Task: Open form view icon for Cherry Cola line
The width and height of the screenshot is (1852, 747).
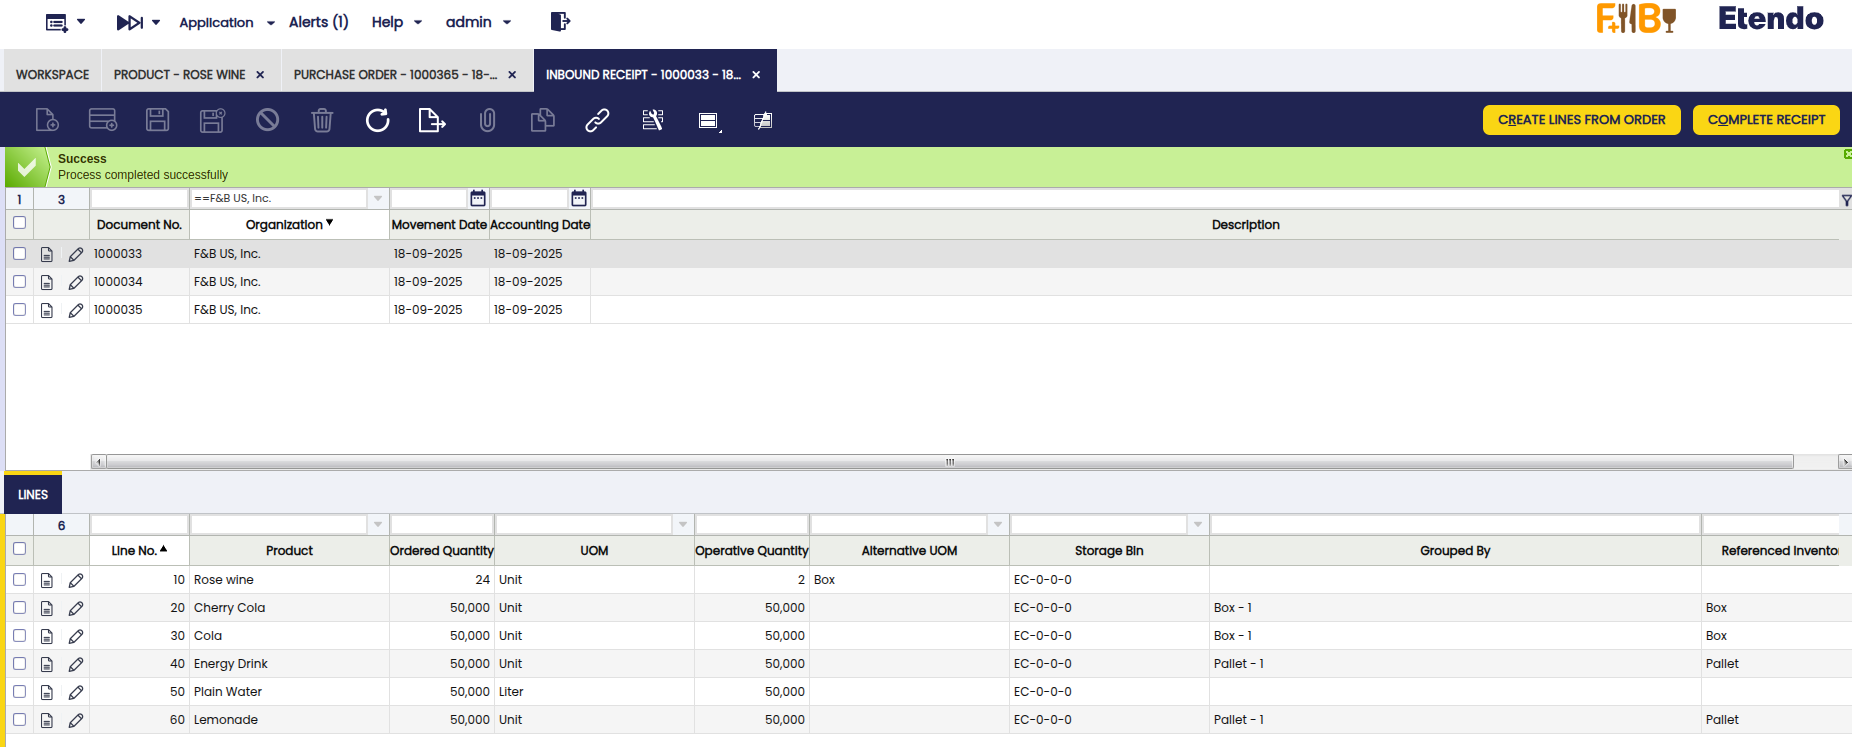Action: click(47, 608)
